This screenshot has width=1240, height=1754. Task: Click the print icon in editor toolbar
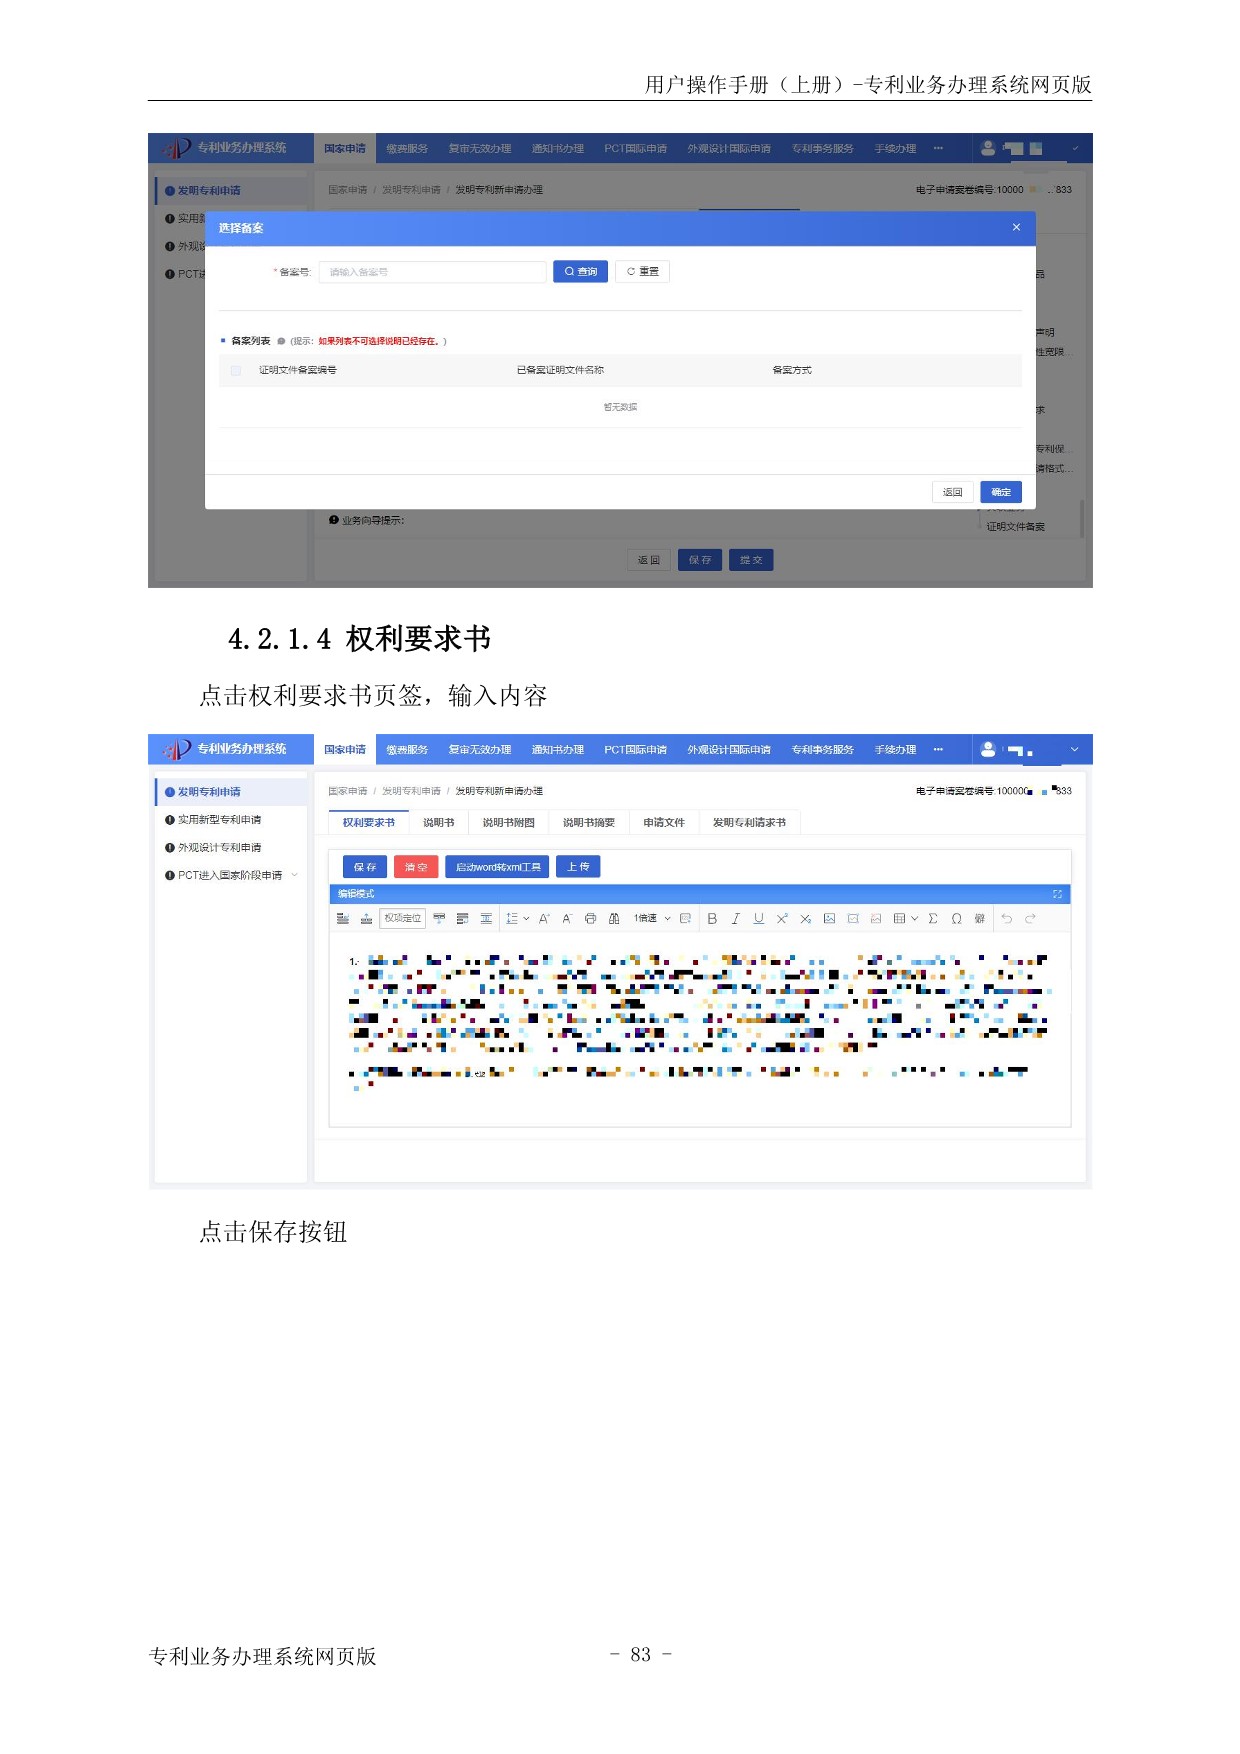(590, 918)
